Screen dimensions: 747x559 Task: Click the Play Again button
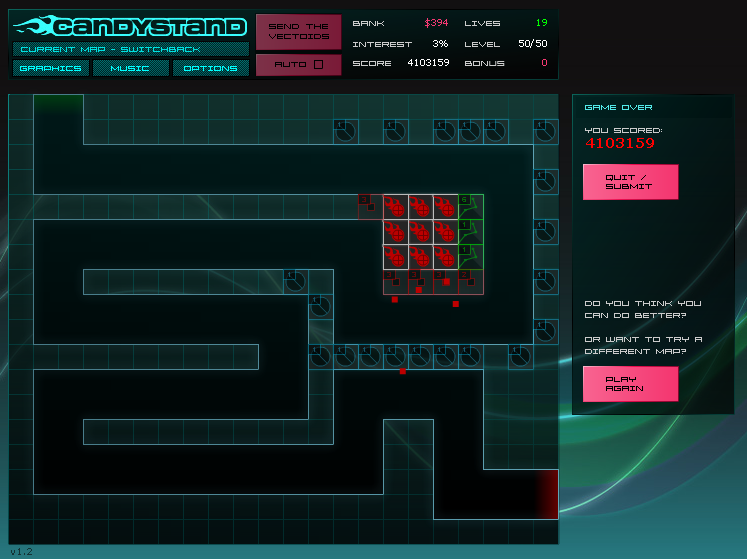coord(630,384)
